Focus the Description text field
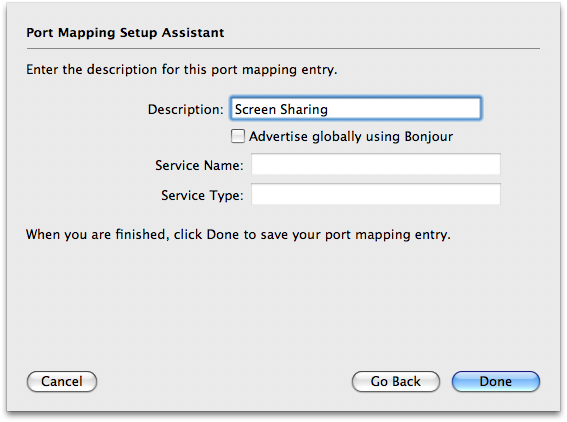This screenshot has width=567, height=422. pyautogui.click(x=355, y=108)
